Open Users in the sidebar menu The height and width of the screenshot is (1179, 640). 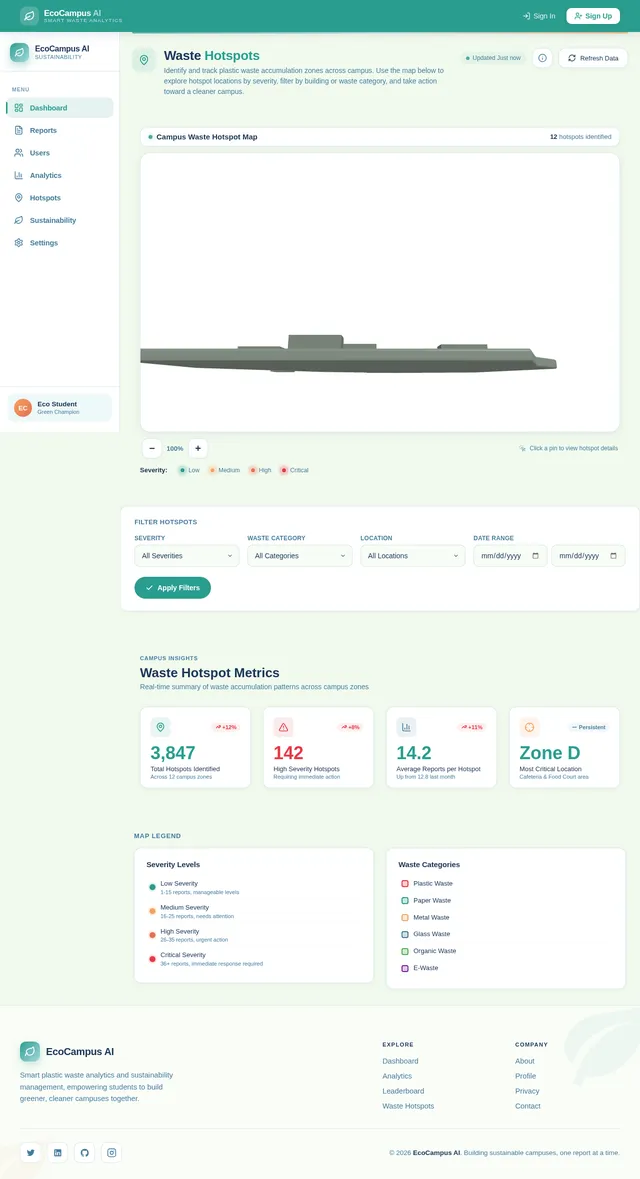(x=59, y=153)
